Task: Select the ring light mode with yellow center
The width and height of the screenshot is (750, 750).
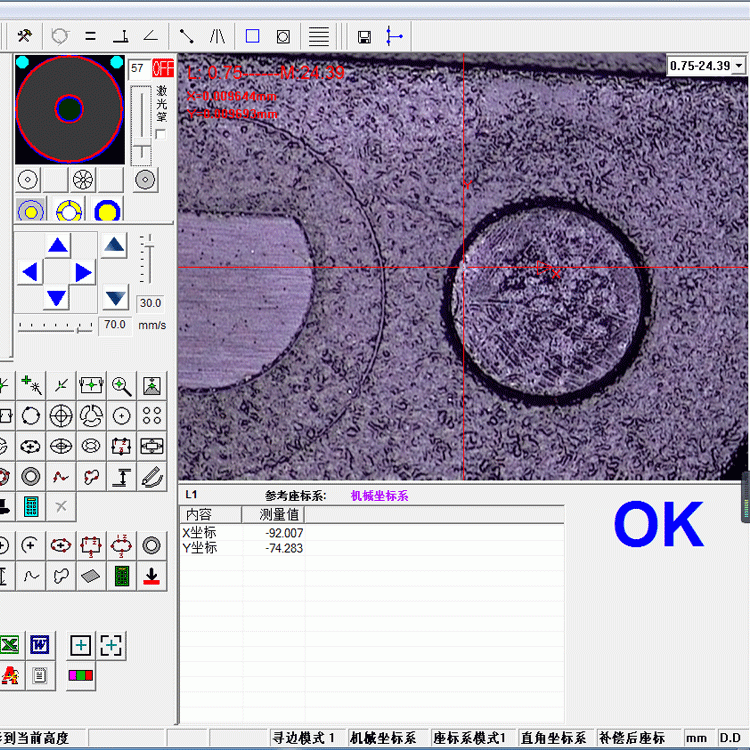Action: click(31, 211)
